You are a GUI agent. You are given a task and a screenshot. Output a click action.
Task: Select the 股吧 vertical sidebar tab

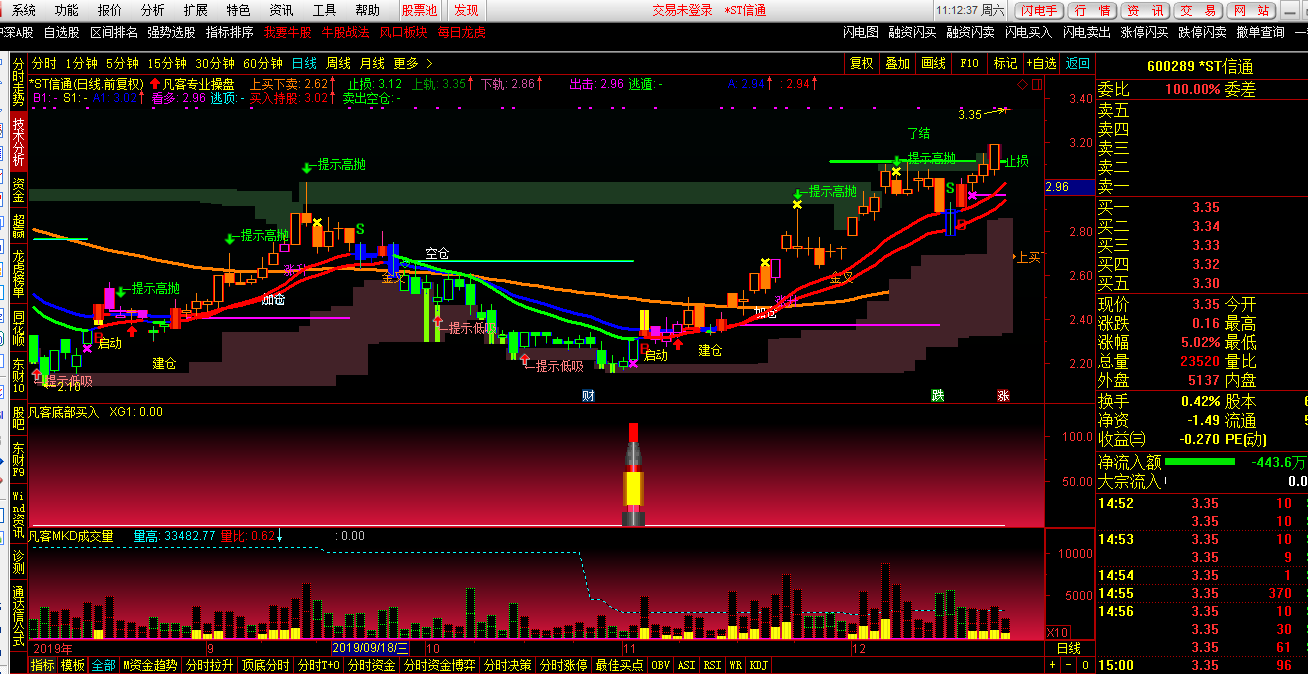(x=19, y=419)
